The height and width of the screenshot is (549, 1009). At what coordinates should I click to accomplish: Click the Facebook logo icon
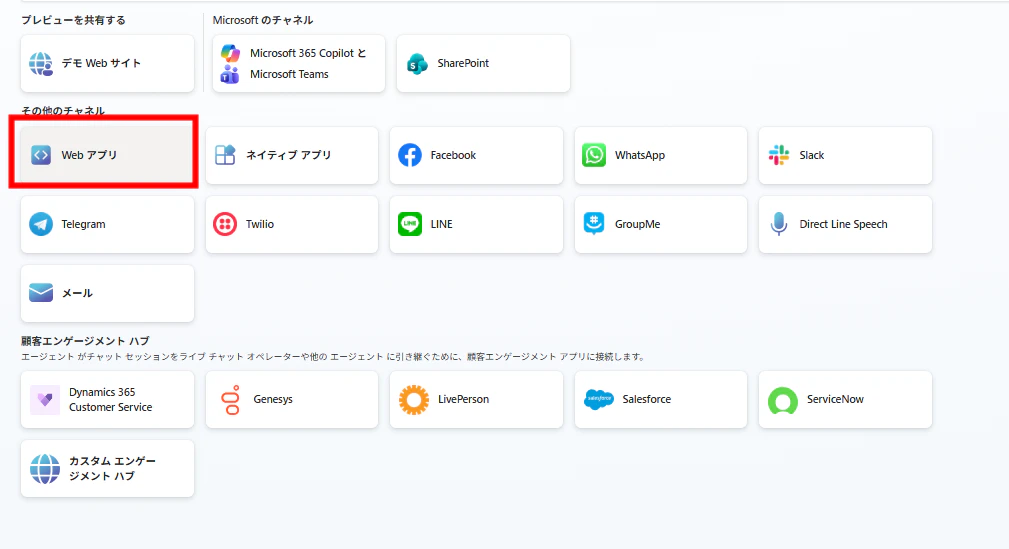[410, 155]
